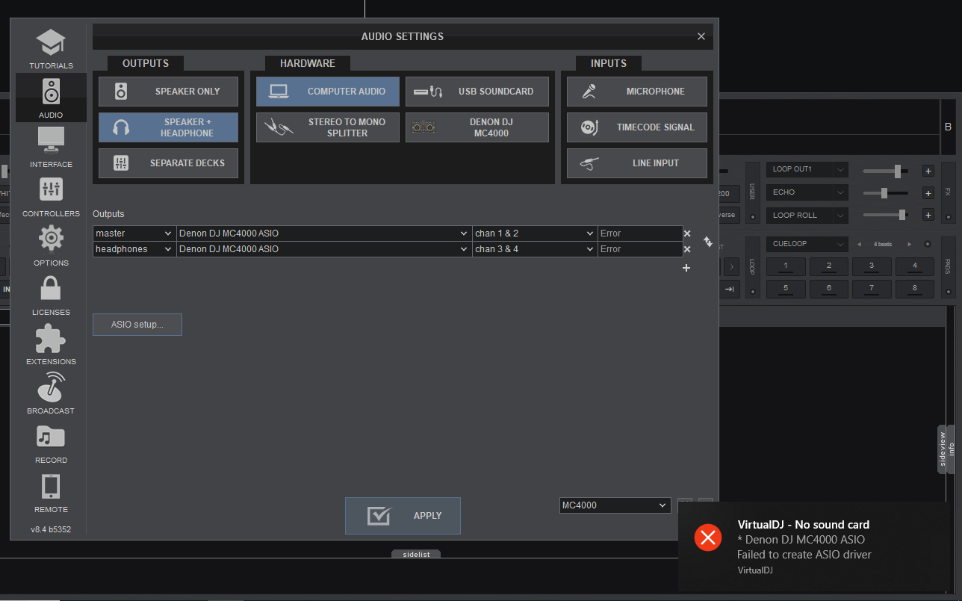
Task: Decrease cueloop beats with left arrow
Action: point(859,244)
